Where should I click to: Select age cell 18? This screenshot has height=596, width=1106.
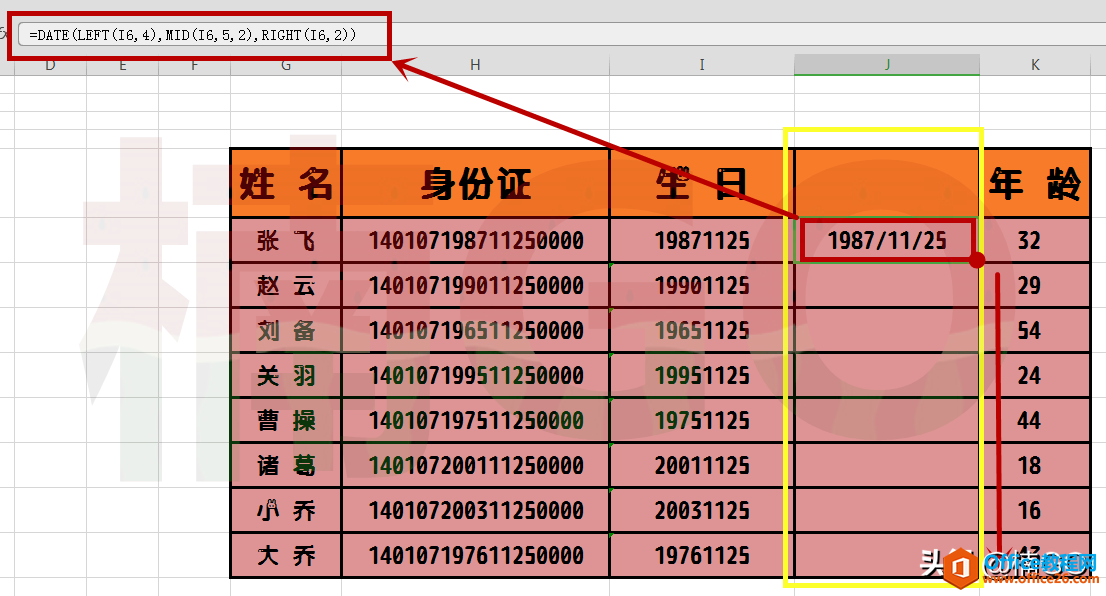tap(1035, 466)
